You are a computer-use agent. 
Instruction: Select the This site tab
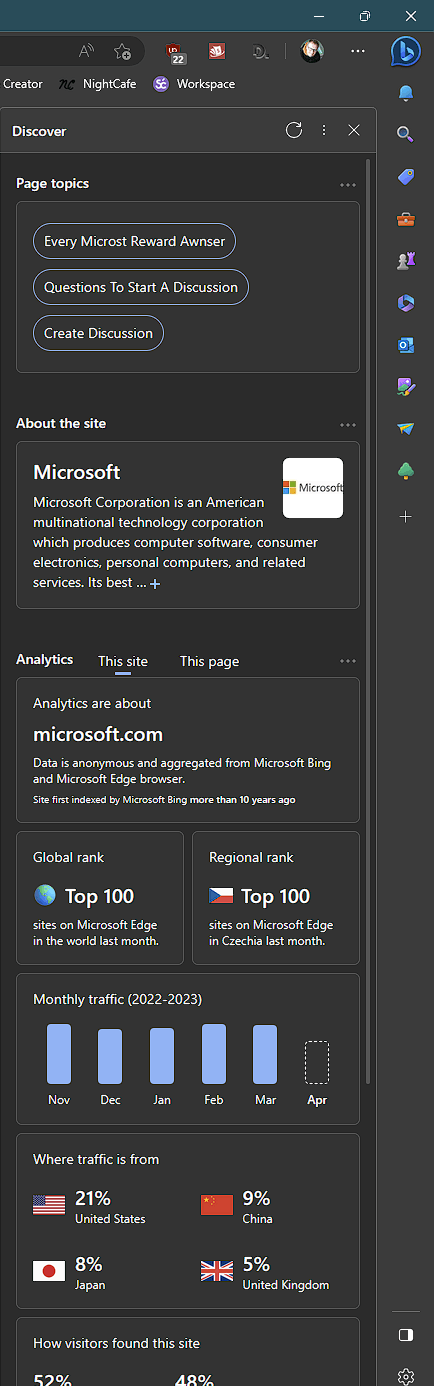click(123, 661)
